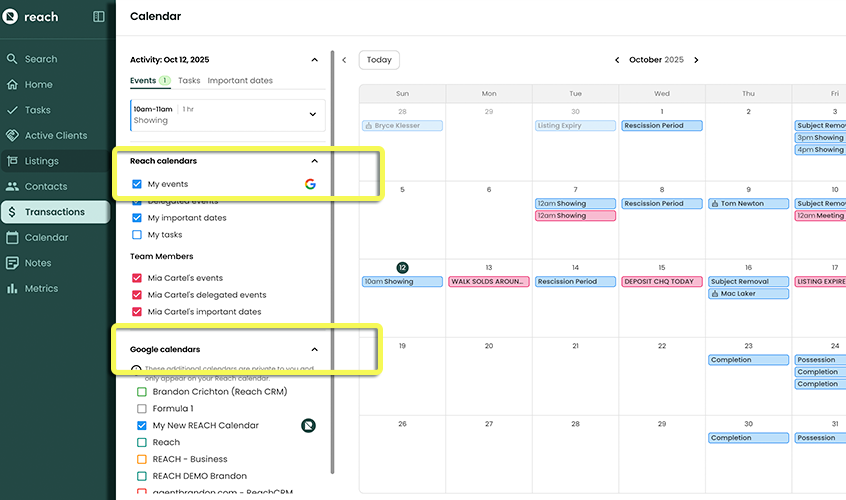Switch to the Important dates tab
Viewport: 846px width, 500px height.
[240, 80]
